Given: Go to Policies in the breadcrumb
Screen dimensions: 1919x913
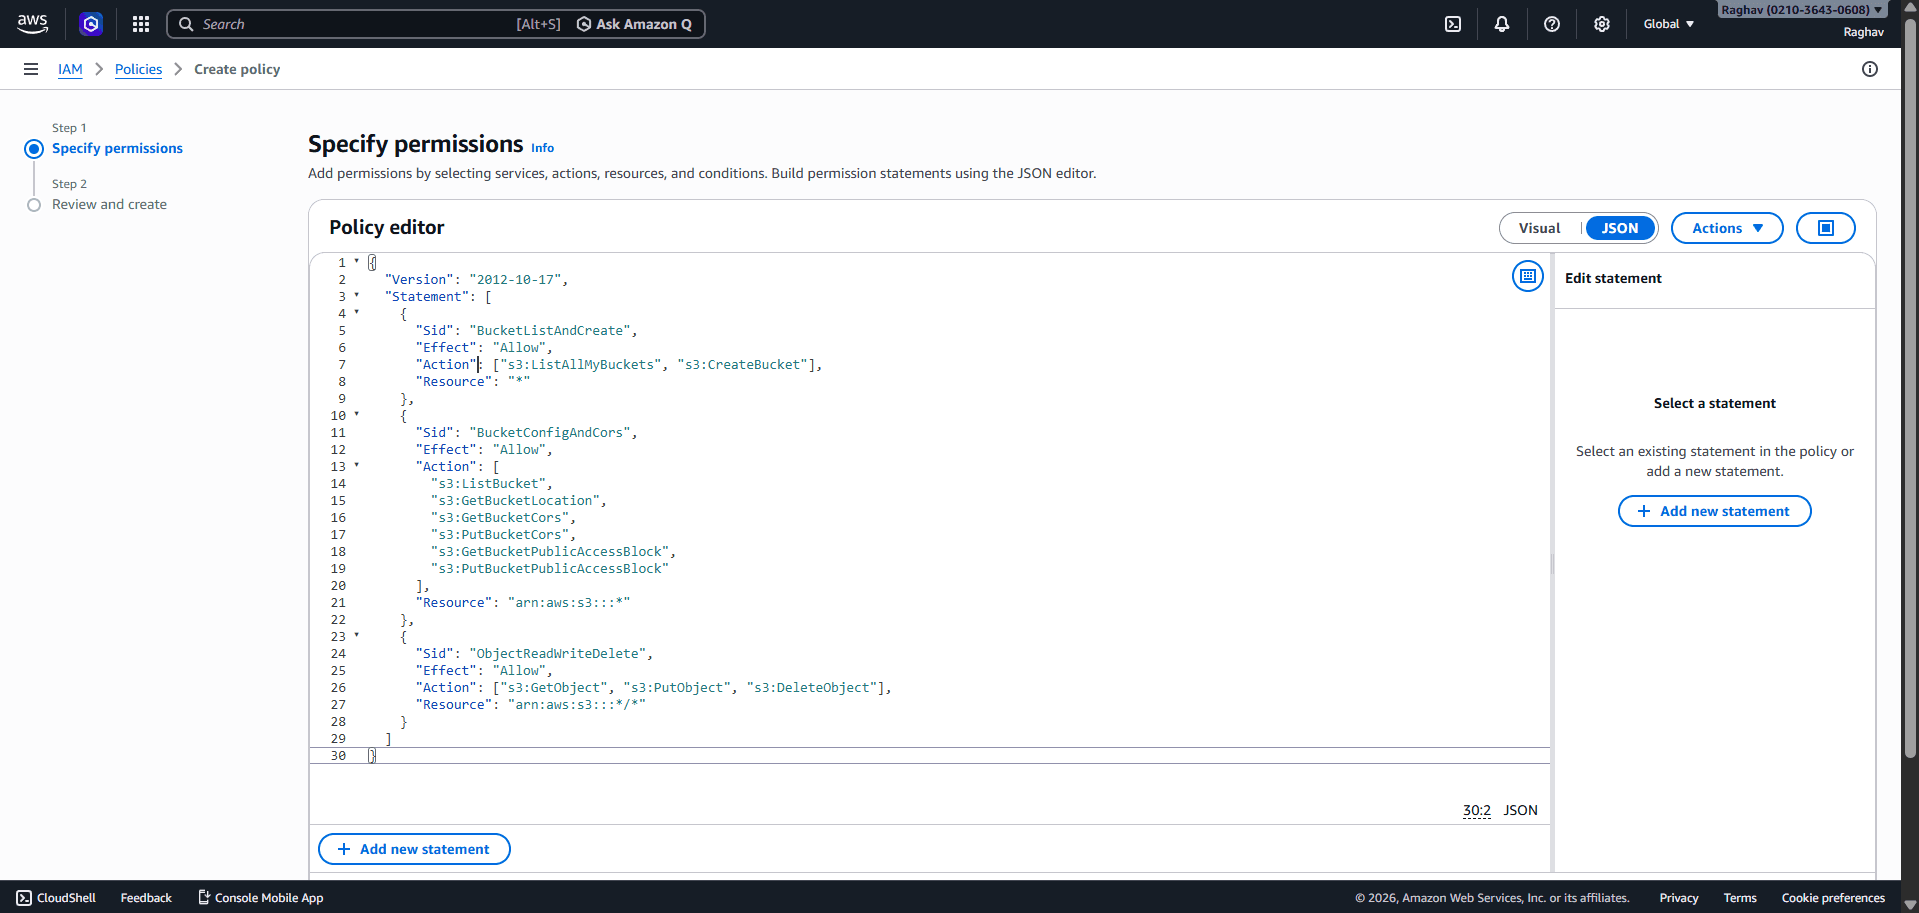Looking at the screenshot, I should (138, 69).
